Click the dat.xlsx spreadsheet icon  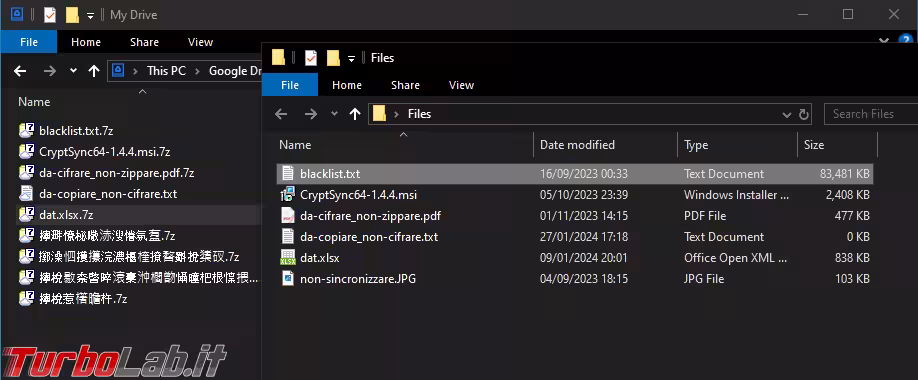coord(287,258)
